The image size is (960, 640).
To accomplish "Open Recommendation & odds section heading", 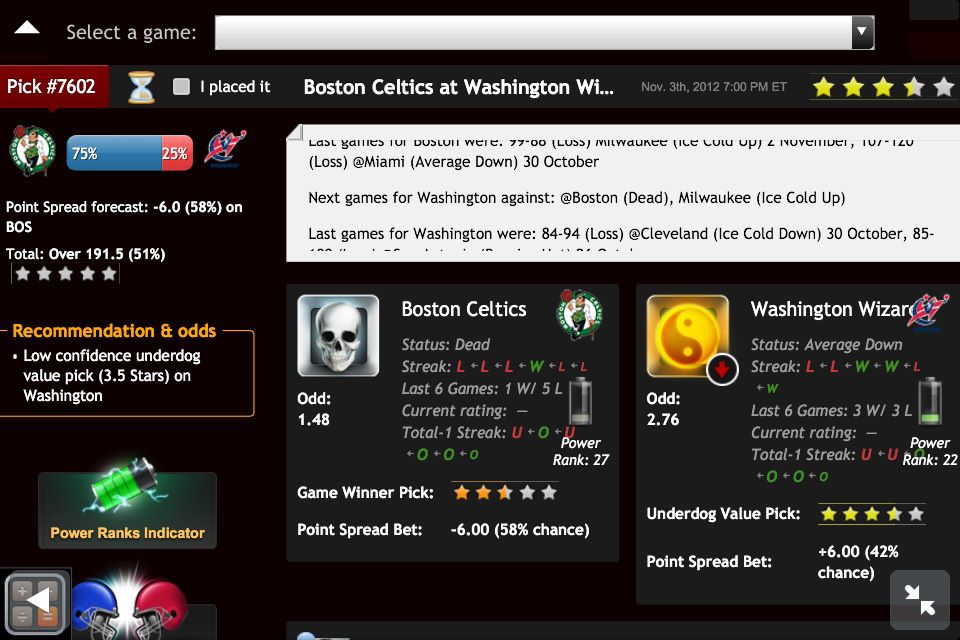I will point(114,331).
